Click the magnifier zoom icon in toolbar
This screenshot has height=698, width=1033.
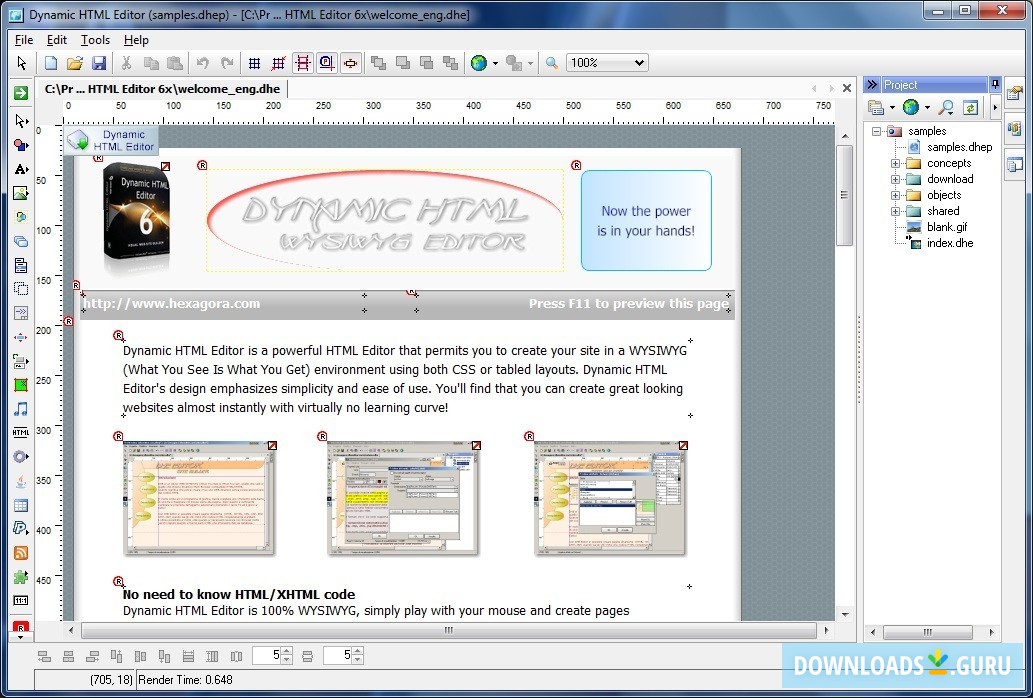pos(551,63)
